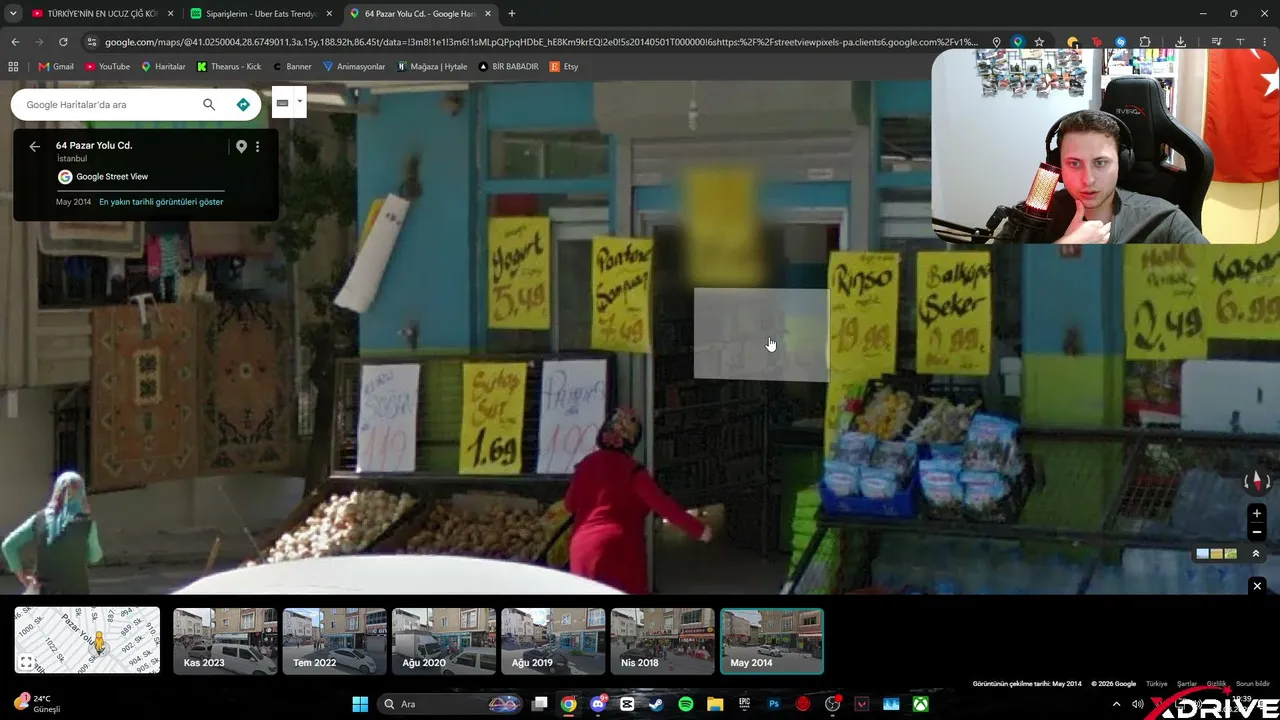
Task: Click the Chrome back navigation arrow
Action: pyautogui.click(x=15, y=42)
